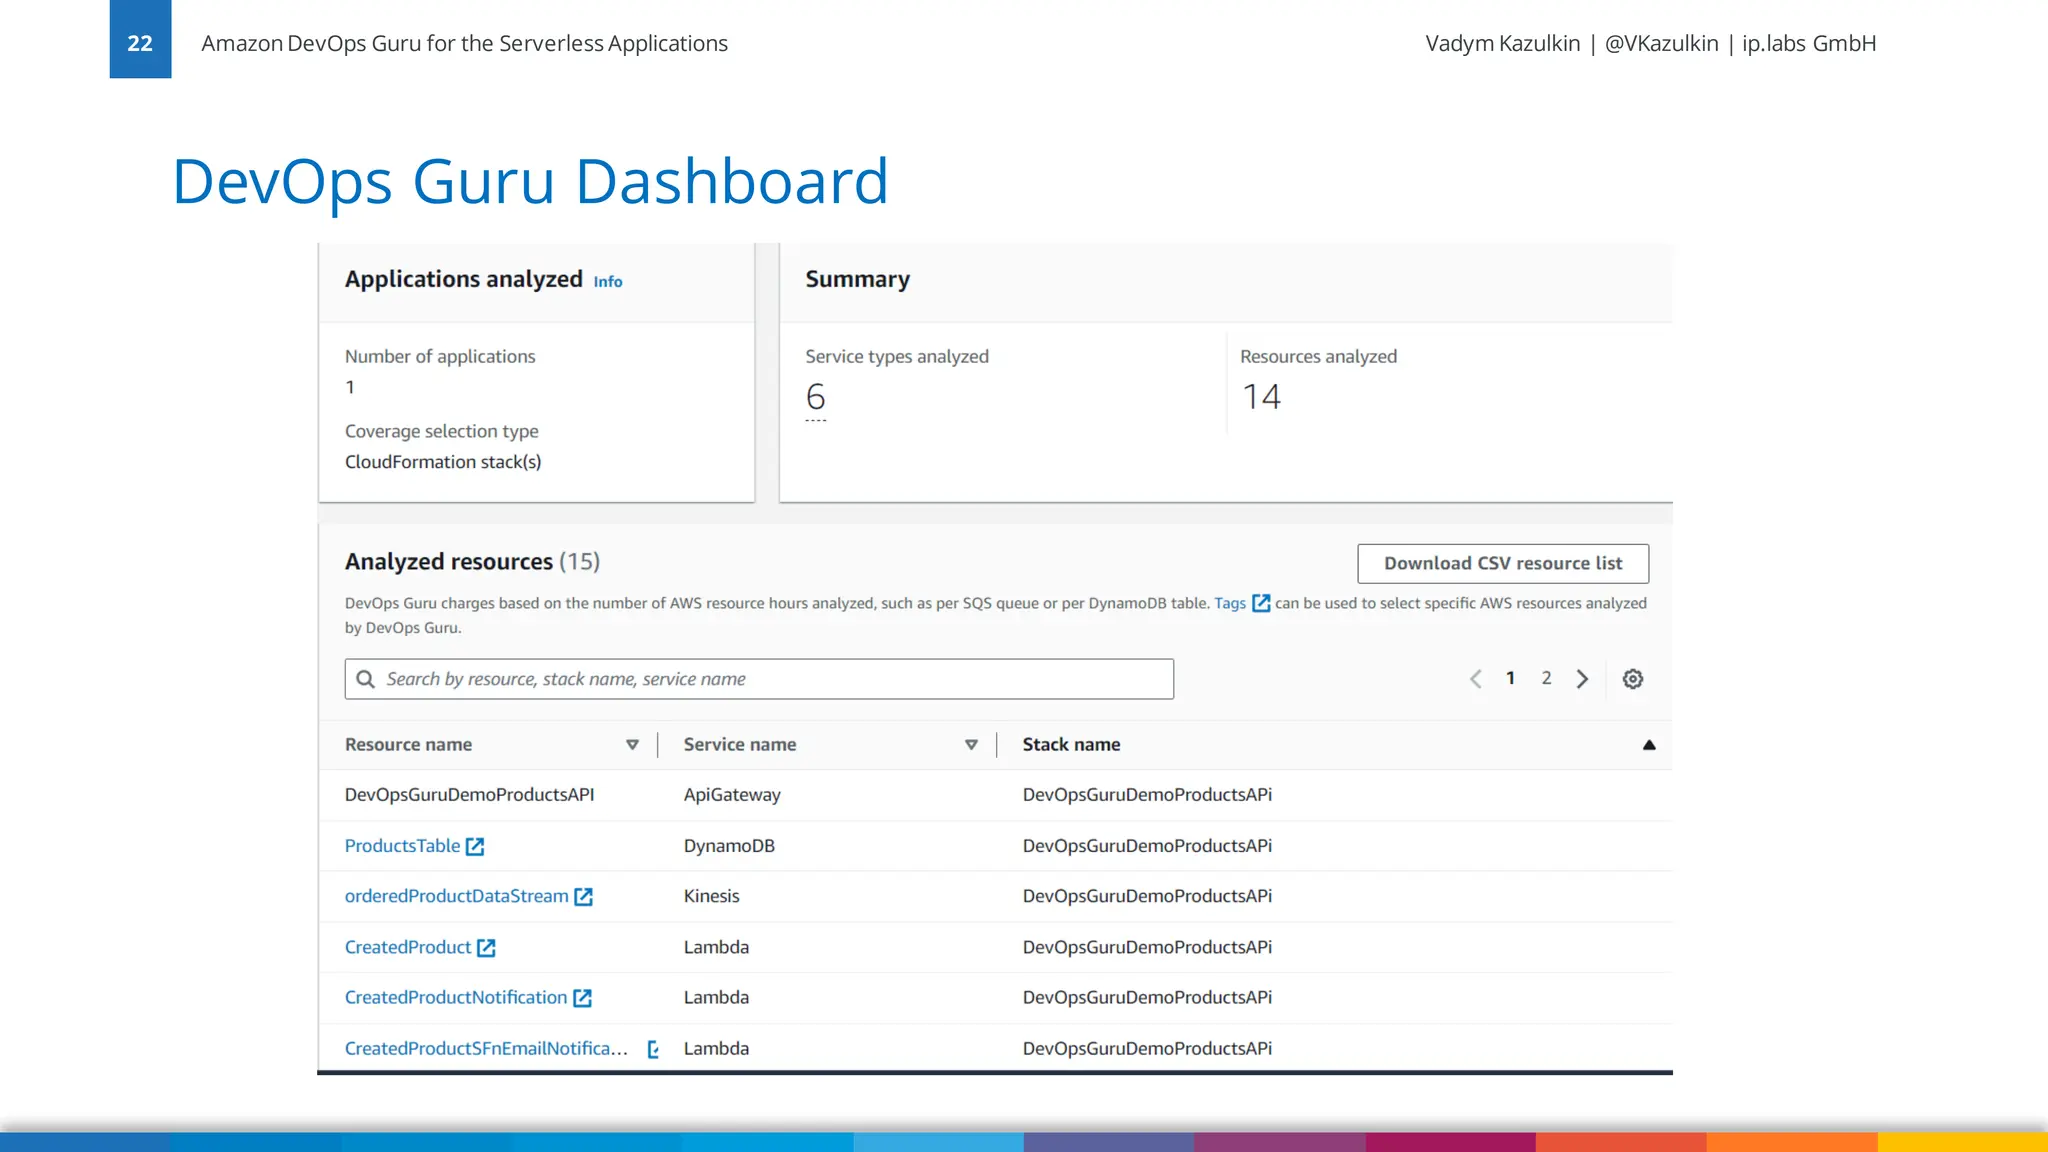Click external link icon beside orderedProductDataStream
This screenshot has width=2048, height=1152.
583,897
